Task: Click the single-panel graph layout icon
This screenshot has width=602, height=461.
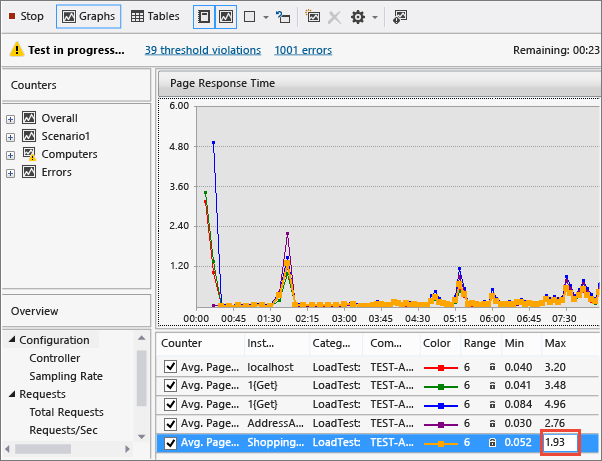Action: pyautogui.click(x=250, y=17)
